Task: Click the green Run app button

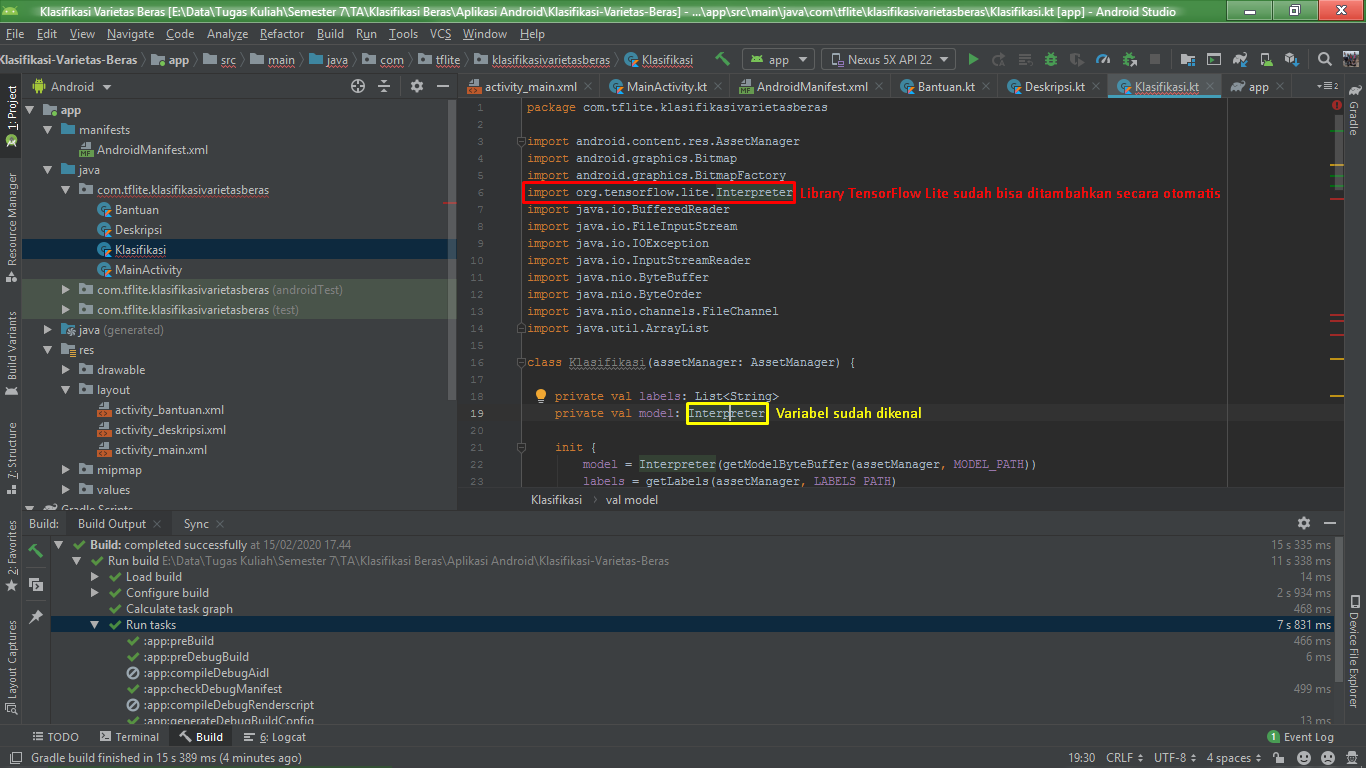Action: (x=973, y=60)
